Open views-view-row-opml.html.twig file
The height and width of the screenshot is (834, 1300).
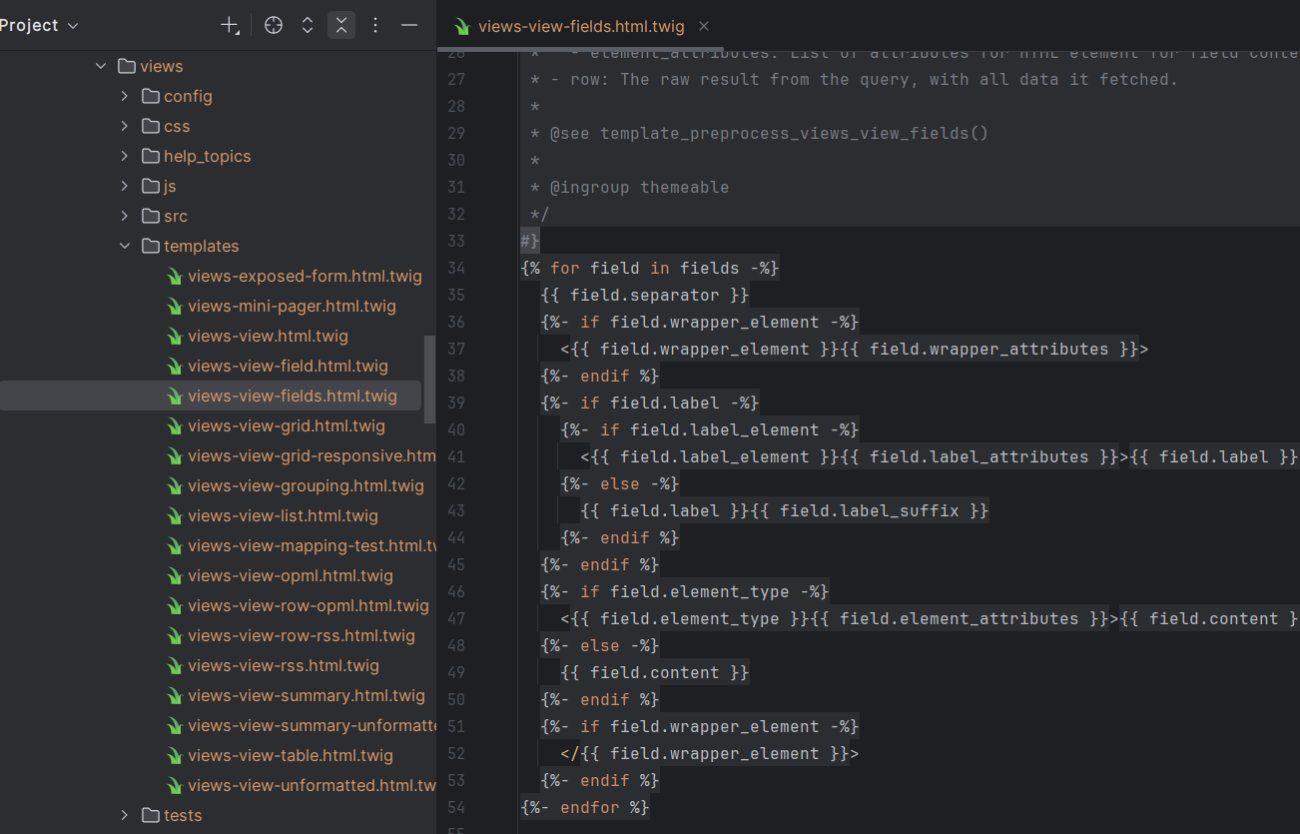pos(308,606)
